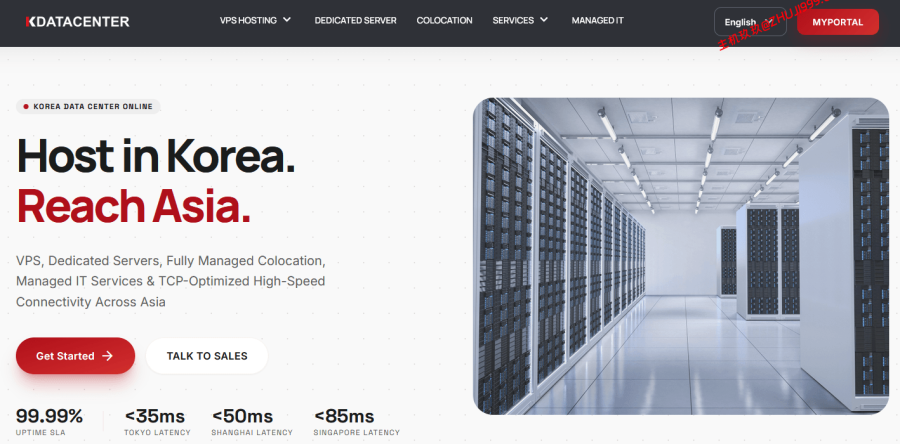
Task: Click the <50ms Shanghai latency value
Action: [242, 416]
